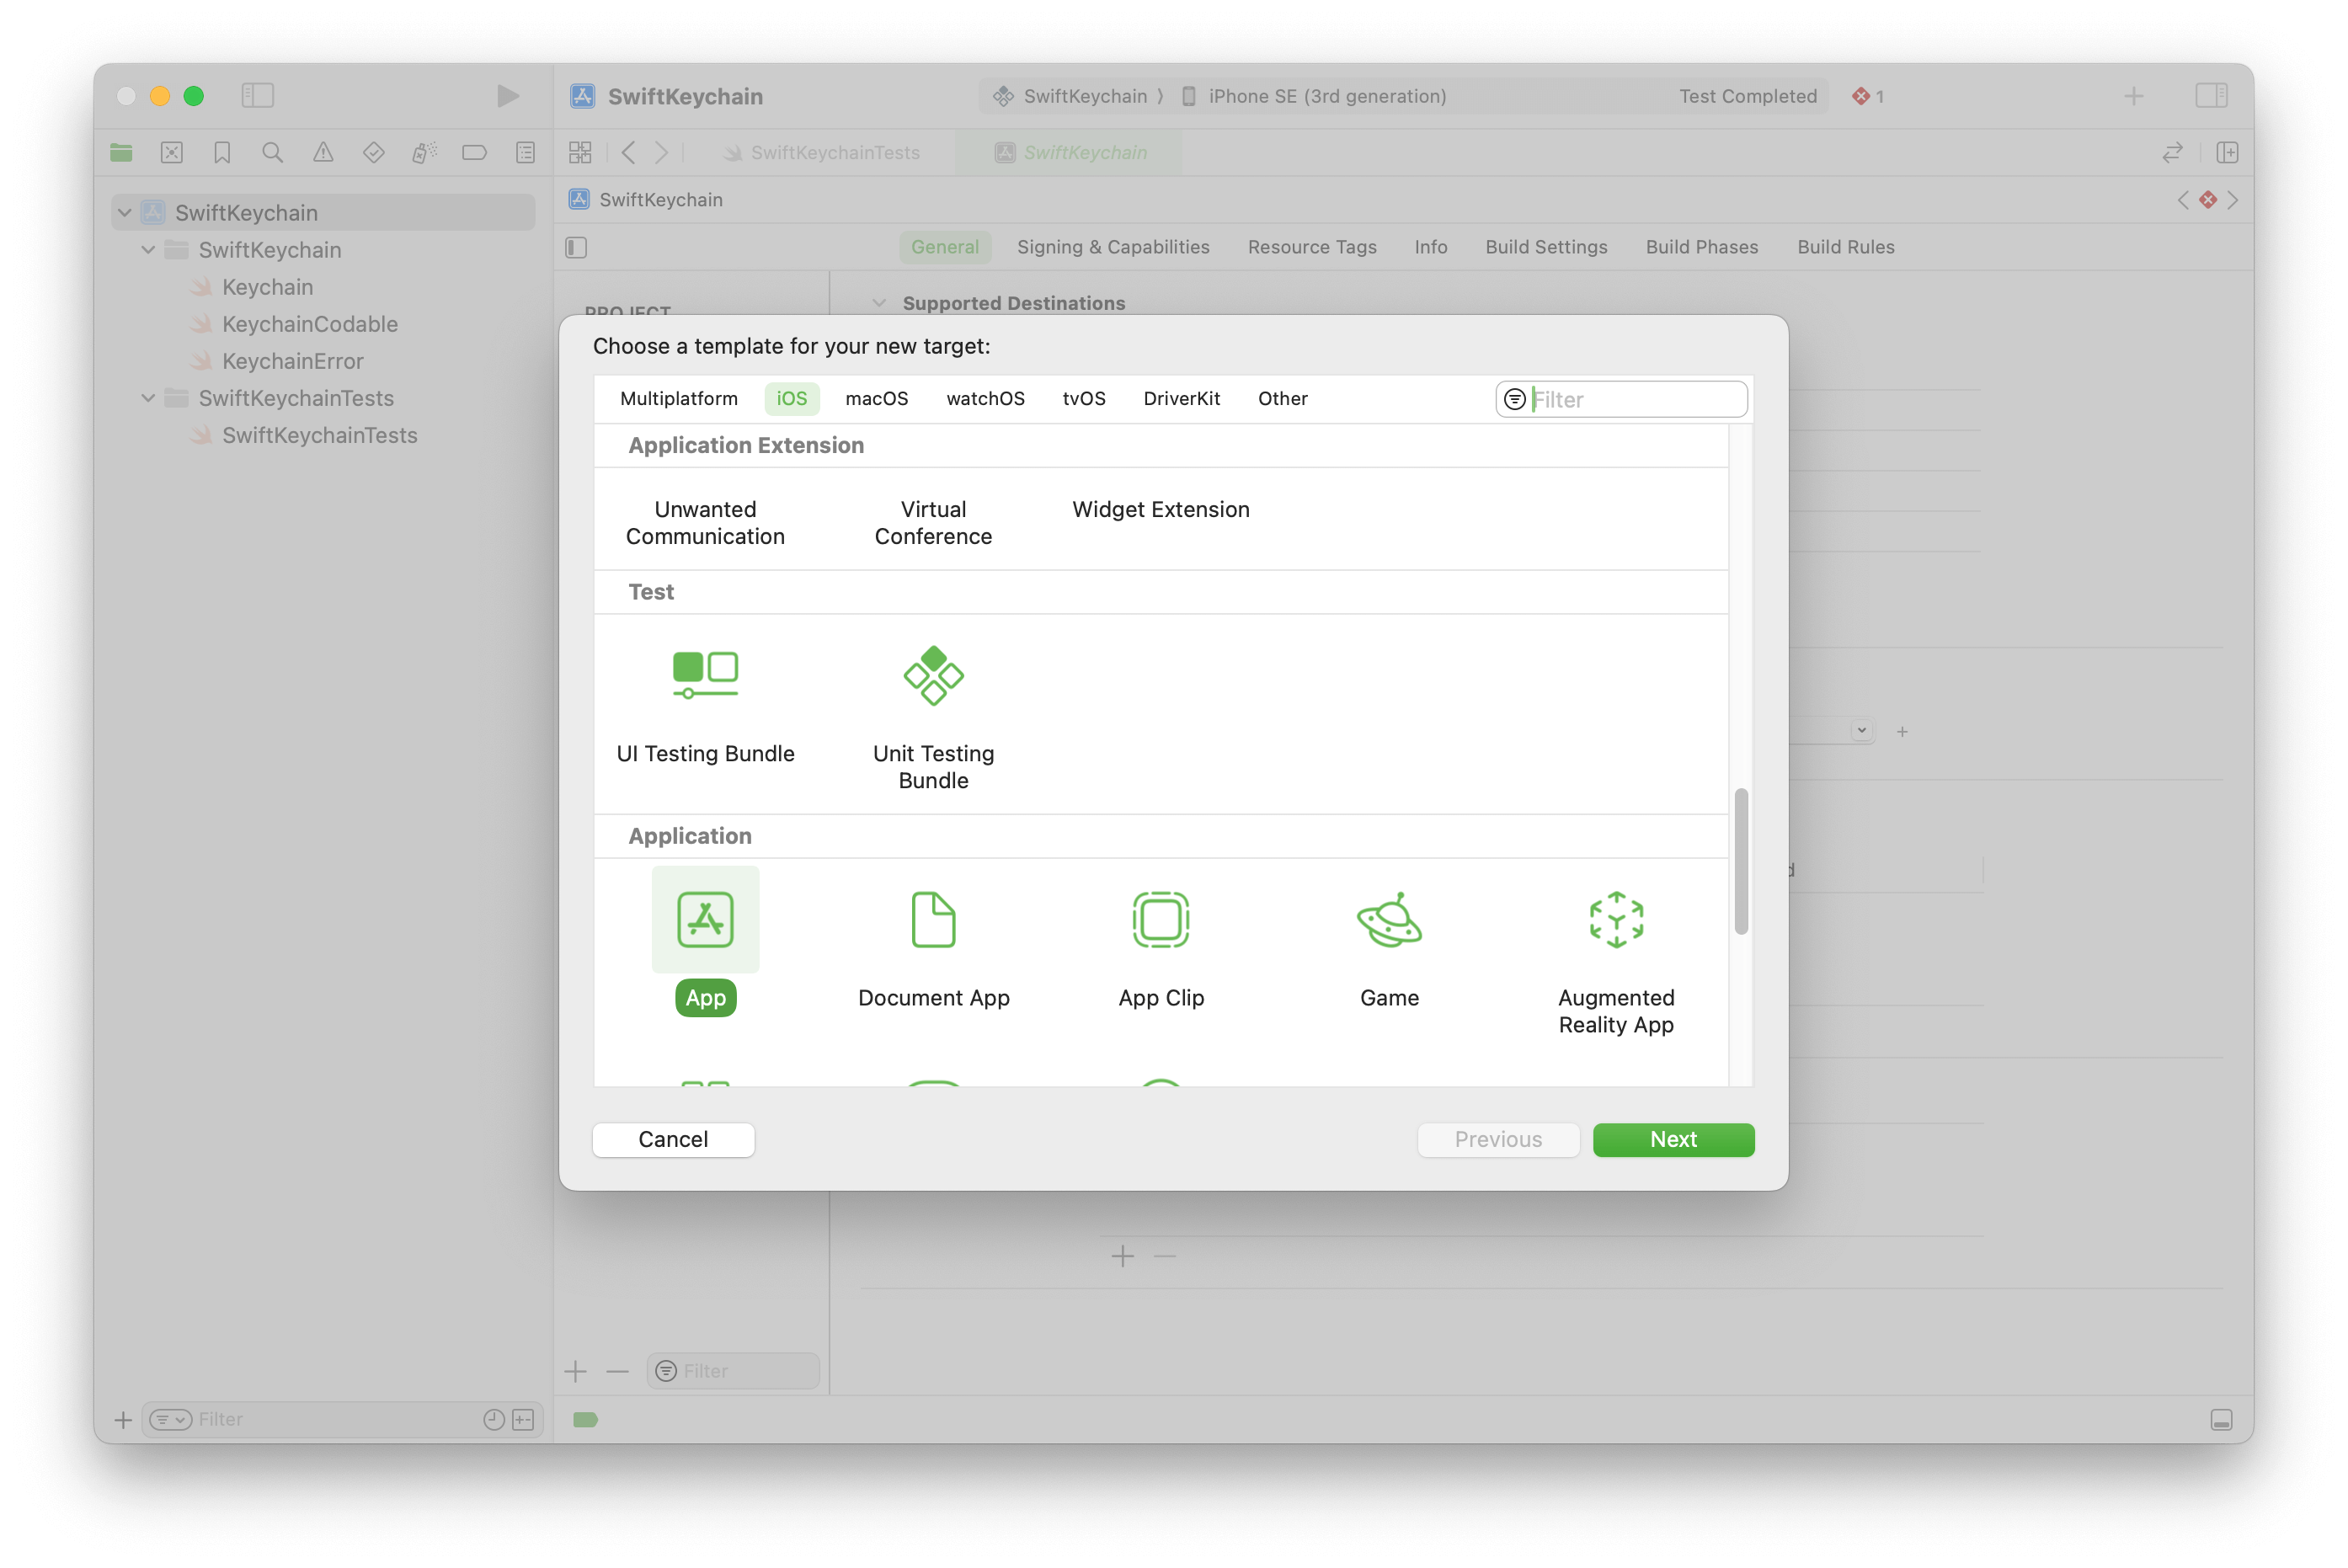
Task: Select the UI Testing Bundle icon
Action: 705,675
